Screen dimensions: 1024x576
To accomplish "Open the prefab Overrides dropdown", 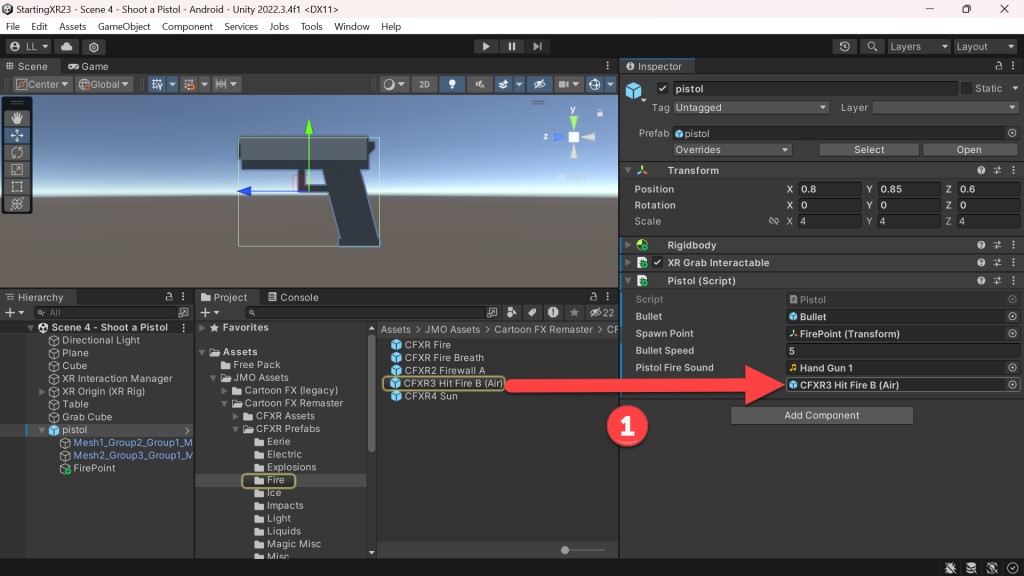I will click(732, 150).
